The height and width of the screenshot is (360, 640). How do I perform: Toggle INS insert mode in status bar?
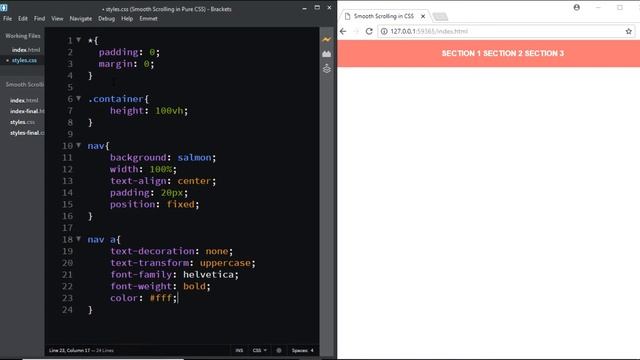click(x=239, y=350)
